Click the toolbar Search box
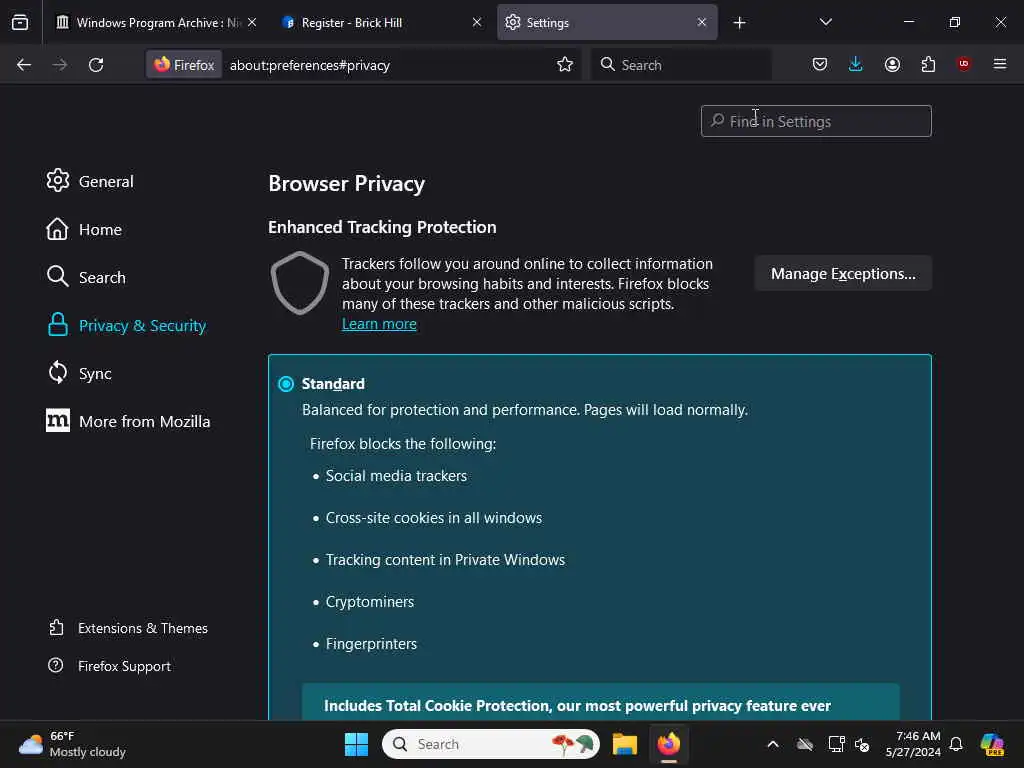 [x=681, y=65]
